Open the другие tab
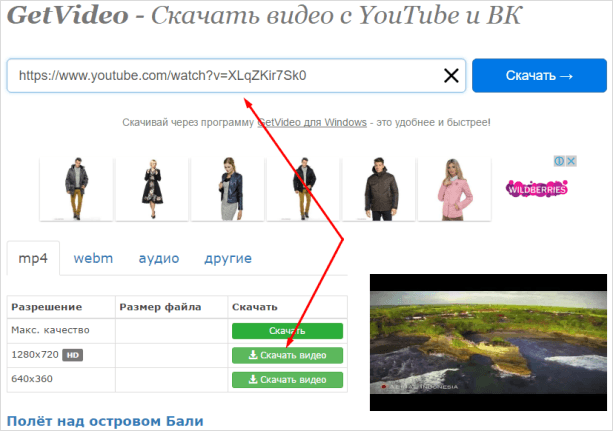The width and height of the screenshot is (613, 431). (228, 259)
